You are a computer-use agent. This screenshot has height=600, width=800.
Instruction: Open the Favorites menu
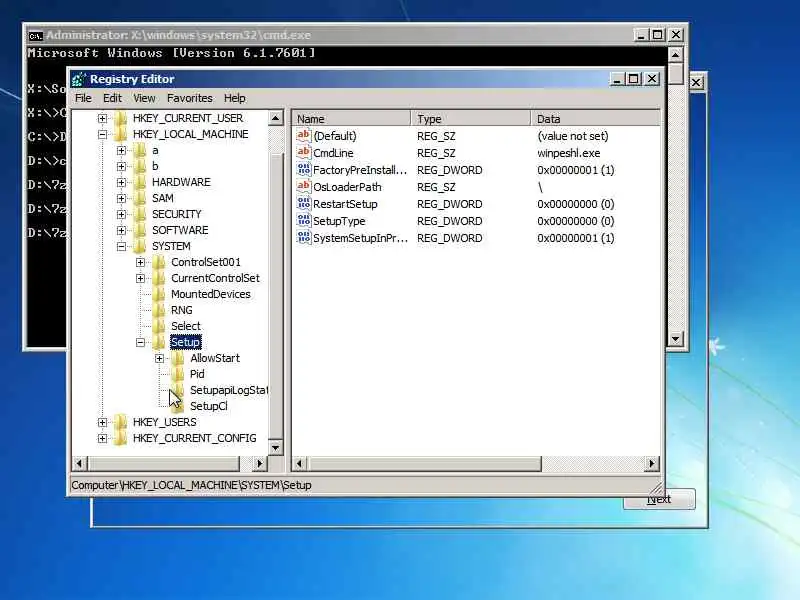coord(189,98)
